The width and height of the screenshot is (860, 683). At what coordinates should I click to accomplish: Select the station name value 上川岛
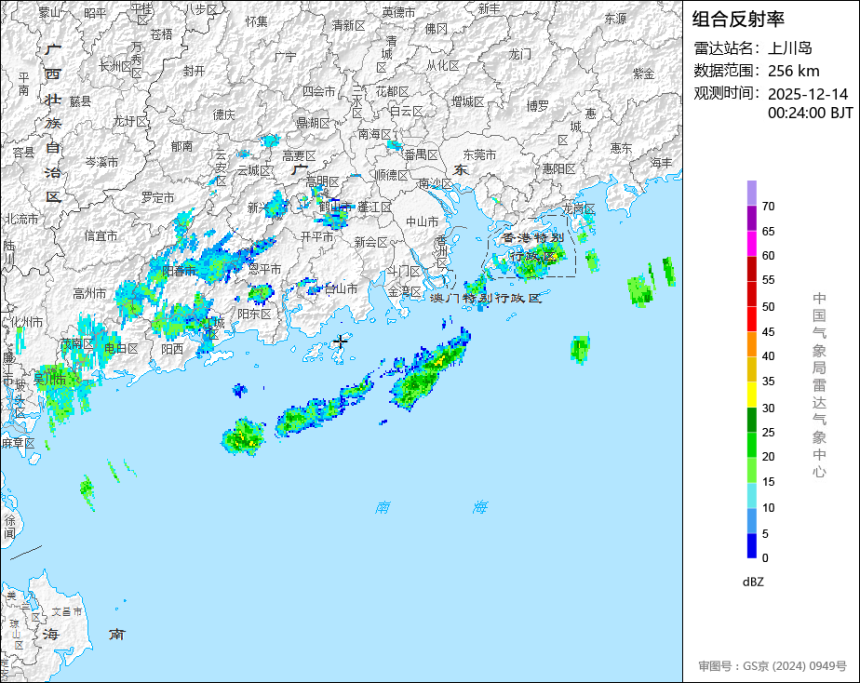click(x=790, y=48)
